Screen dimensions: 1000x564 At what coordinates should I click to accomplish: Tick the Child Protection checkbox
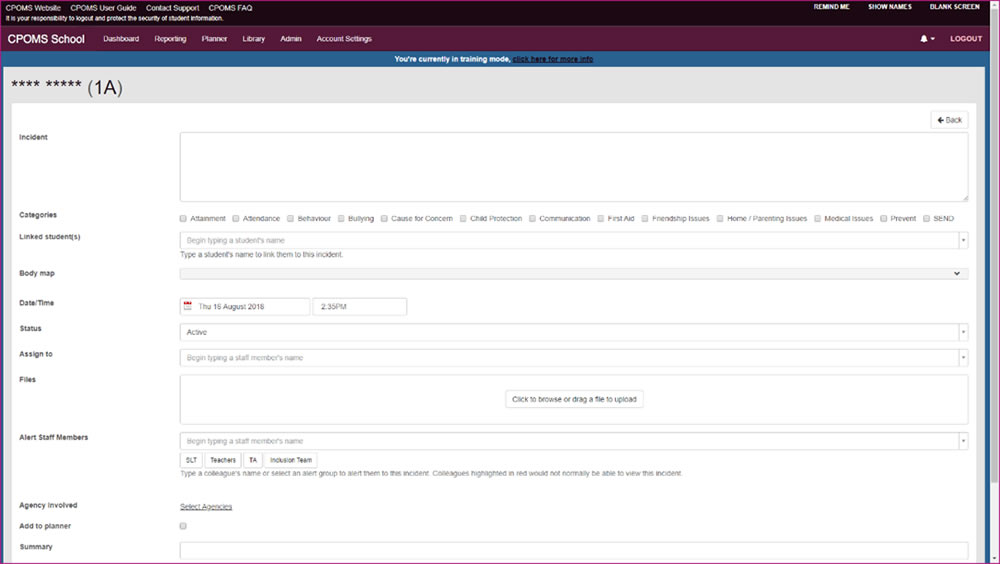pyautogui.click(x=463, y=218)
